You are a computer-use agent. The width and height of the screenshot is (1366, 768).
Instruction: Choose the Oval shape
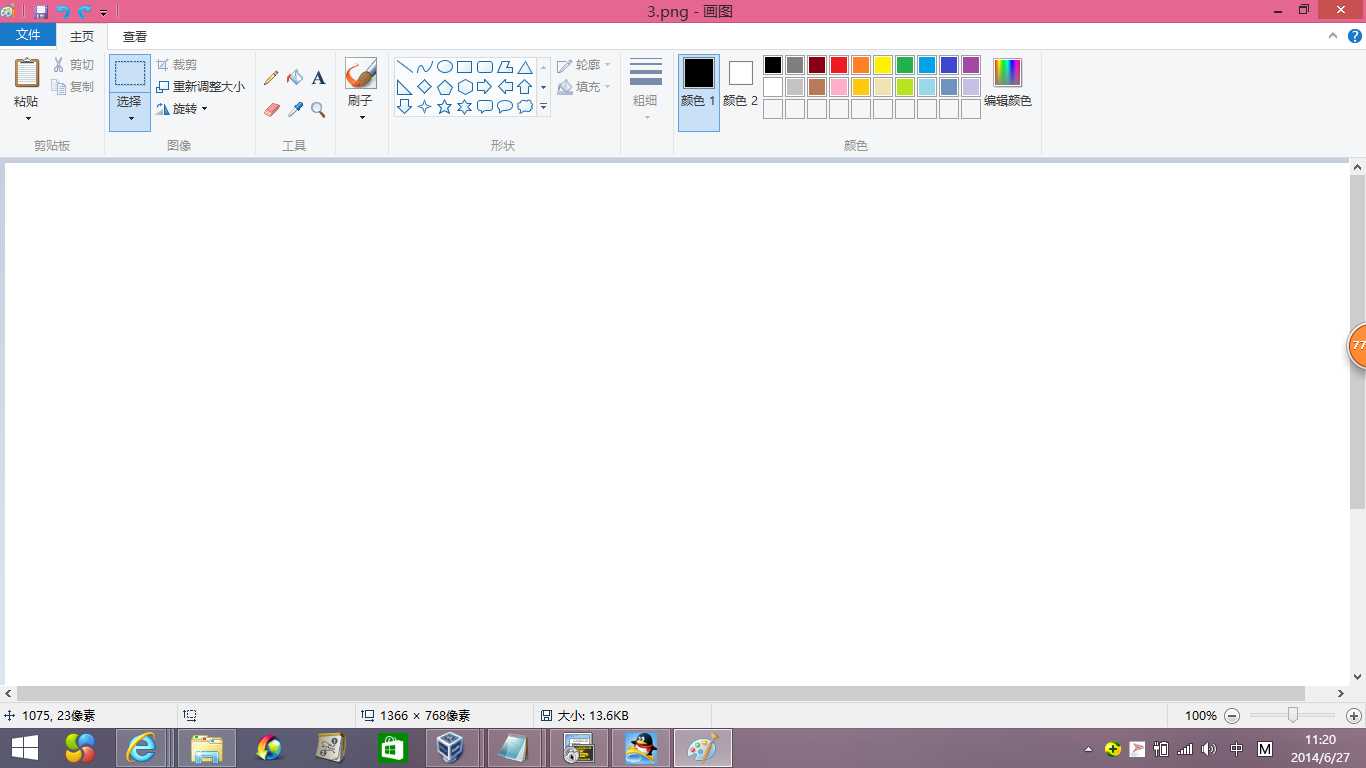pos(444,67)
